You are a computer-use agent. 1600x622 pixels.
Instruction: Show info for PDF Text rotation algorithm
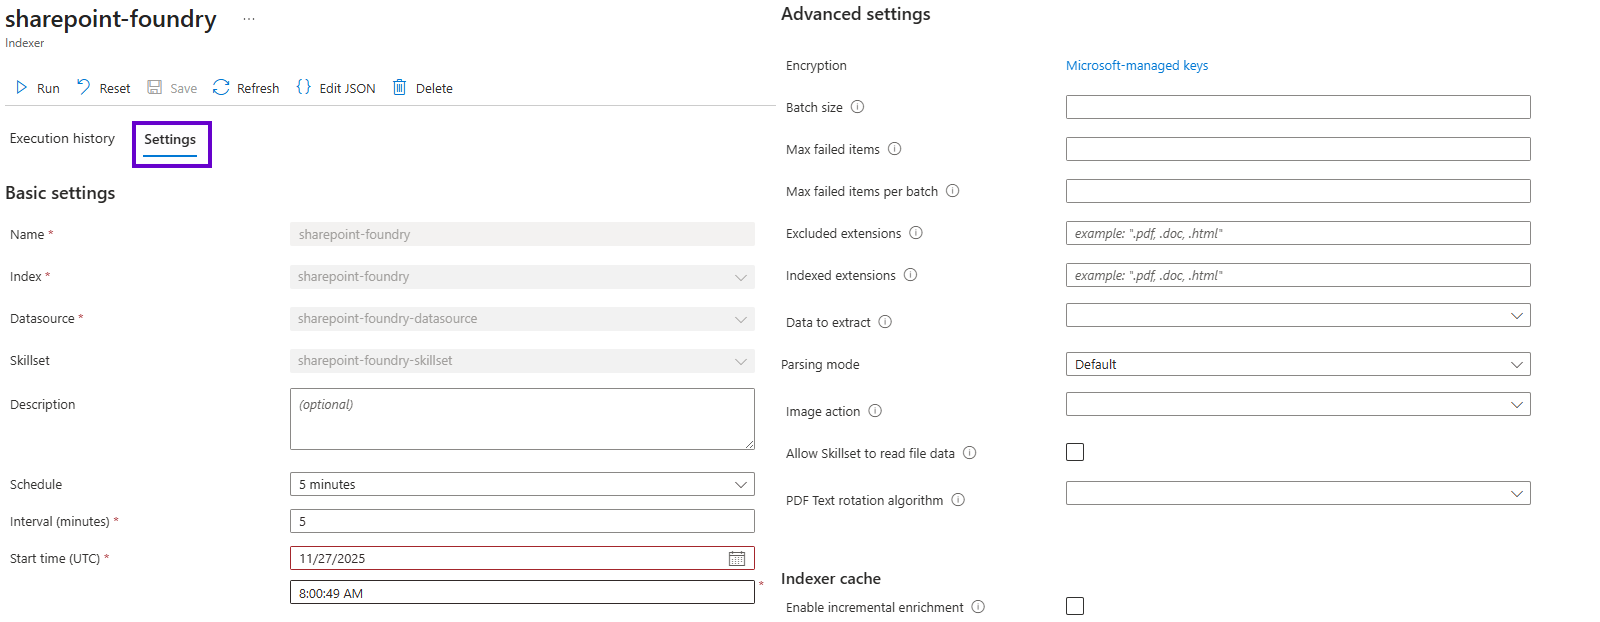pos(958,500)
